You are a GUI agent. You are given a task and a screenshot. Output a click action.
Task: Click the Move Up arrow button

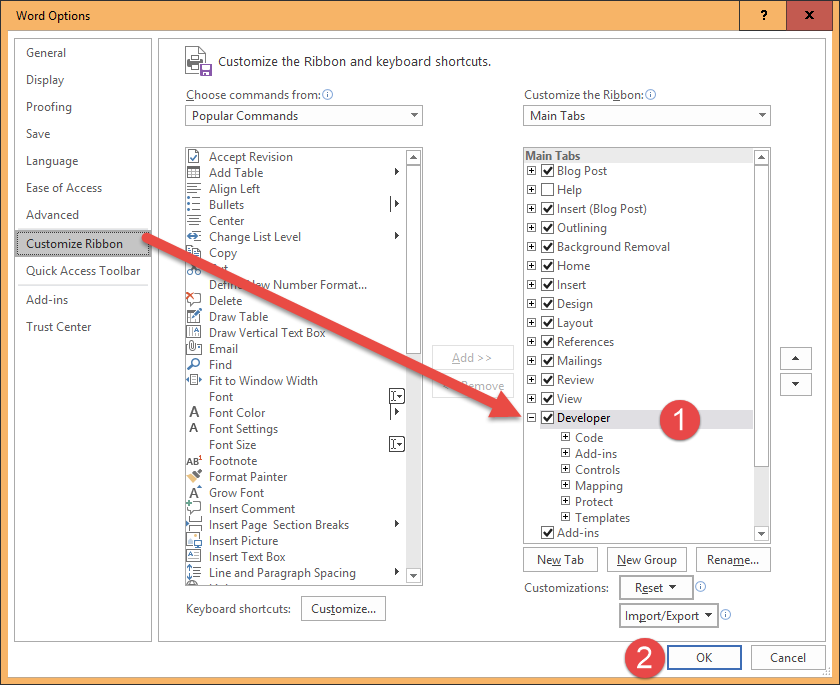[x=796, y=358]
